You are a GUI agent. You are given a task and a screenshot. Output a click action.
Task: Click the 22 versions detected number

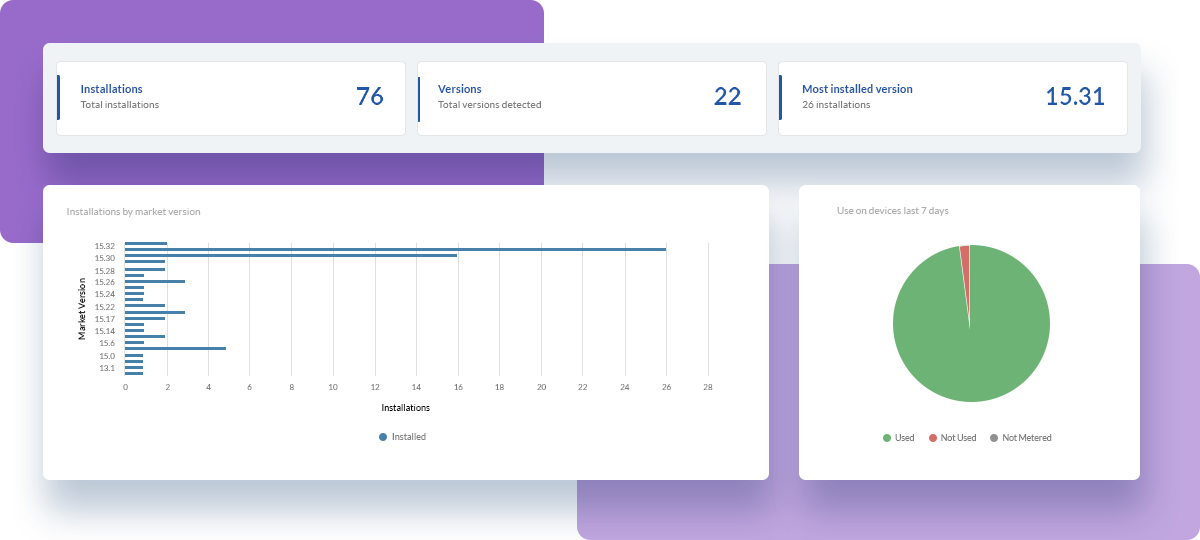coord(728,97)
